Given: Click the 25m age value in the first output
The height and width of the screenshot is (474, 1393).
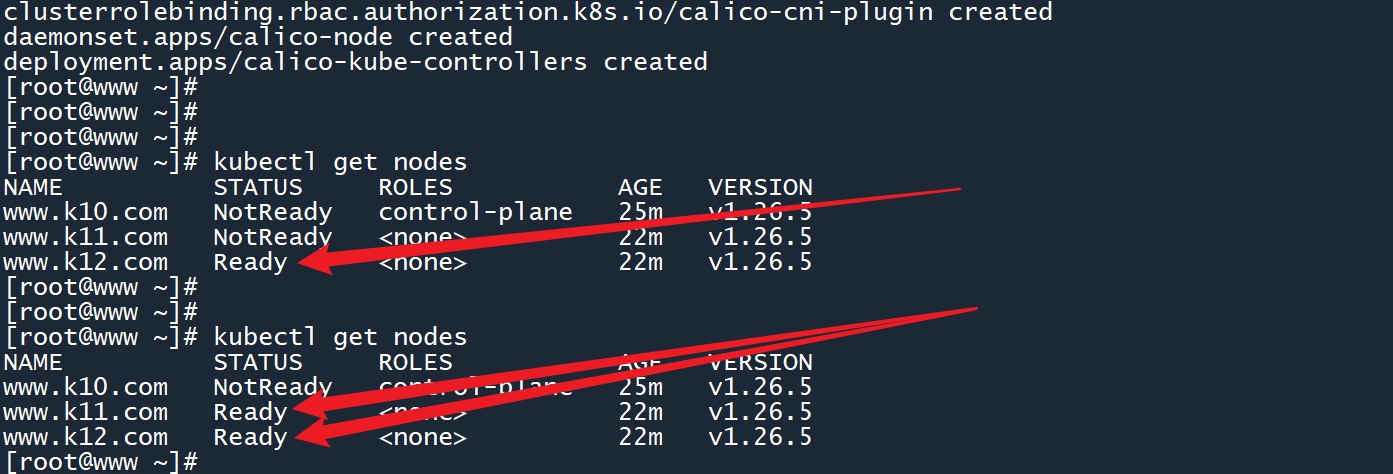Looking at the screenshot, I should [x=640, y=212].
